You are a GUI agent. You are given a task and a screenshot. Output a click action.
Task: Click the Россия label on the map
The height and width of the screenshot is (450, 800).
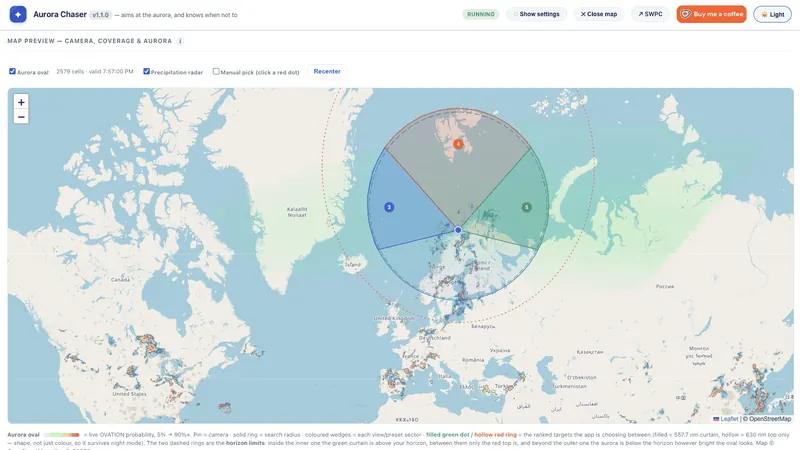[665, 286]
